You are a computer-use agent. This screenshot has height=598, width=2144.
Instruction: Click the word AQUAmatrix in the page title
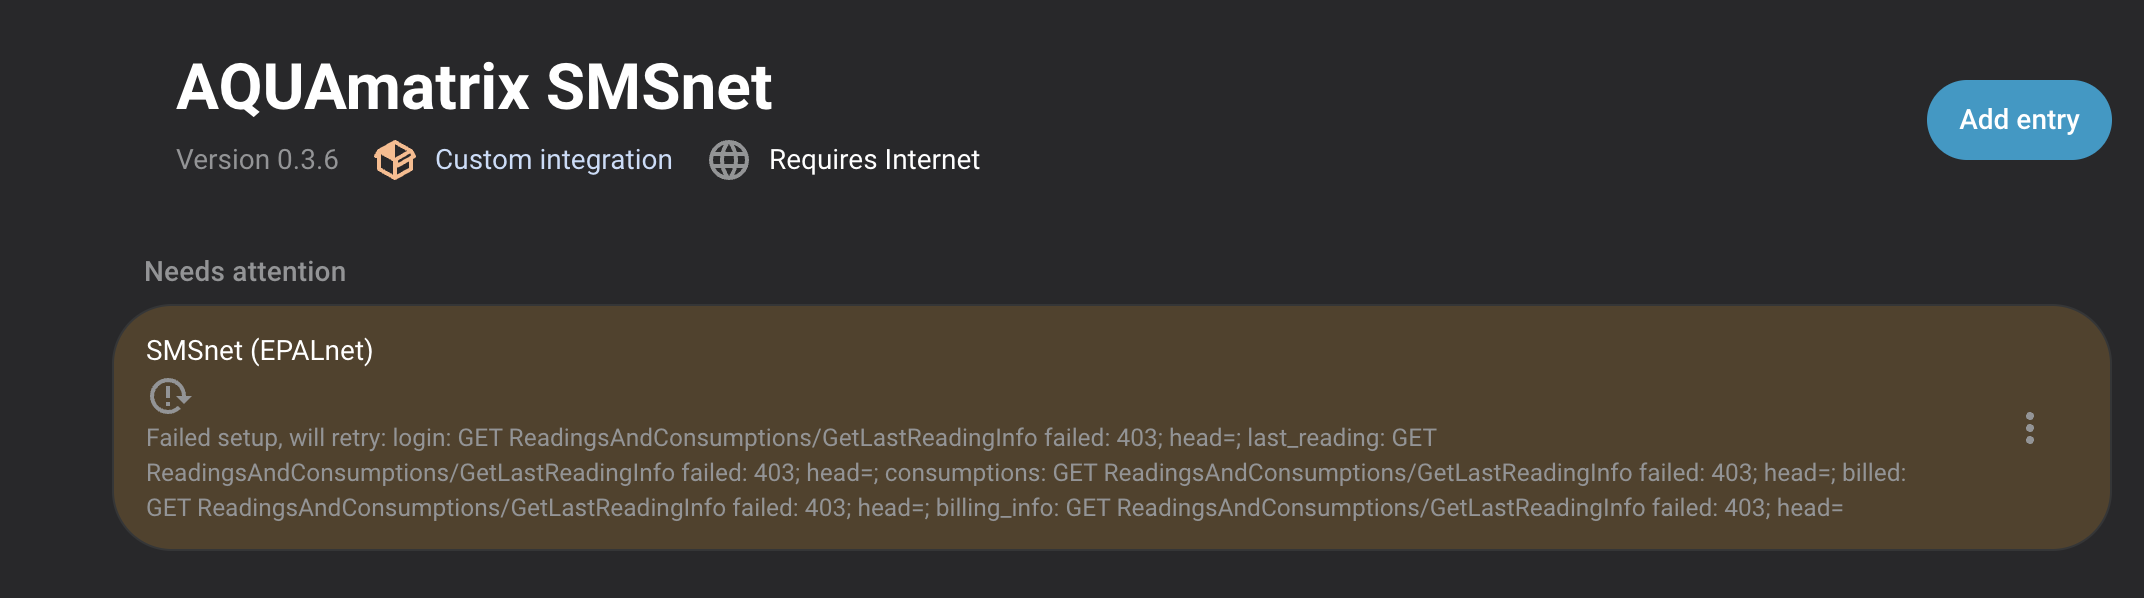pos(353,87)
